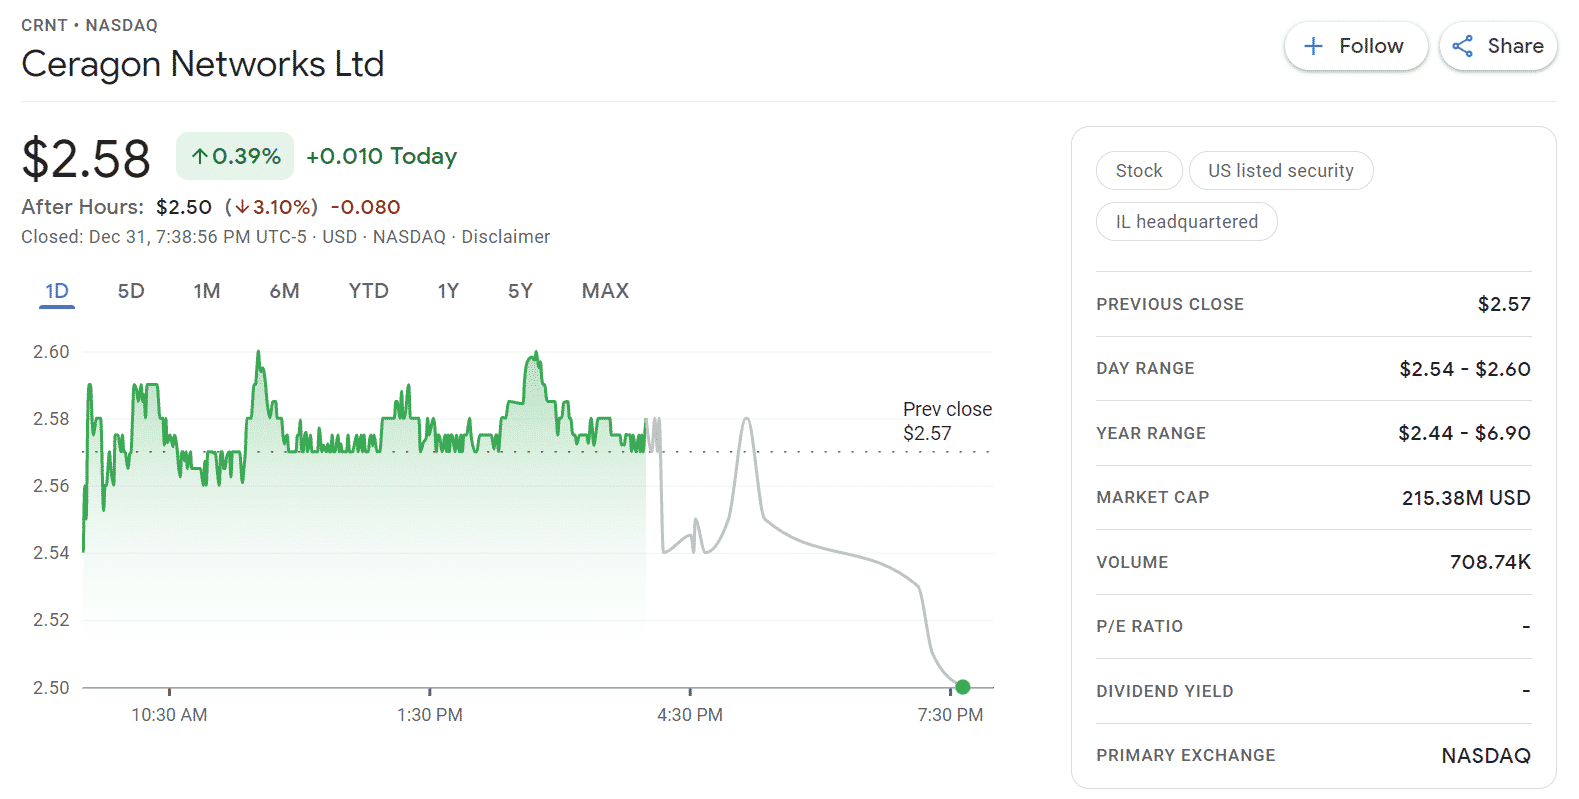This screenshot has width=1579, height=799.
Task: Show the 6M chart range
Action: tap(285, 291)
